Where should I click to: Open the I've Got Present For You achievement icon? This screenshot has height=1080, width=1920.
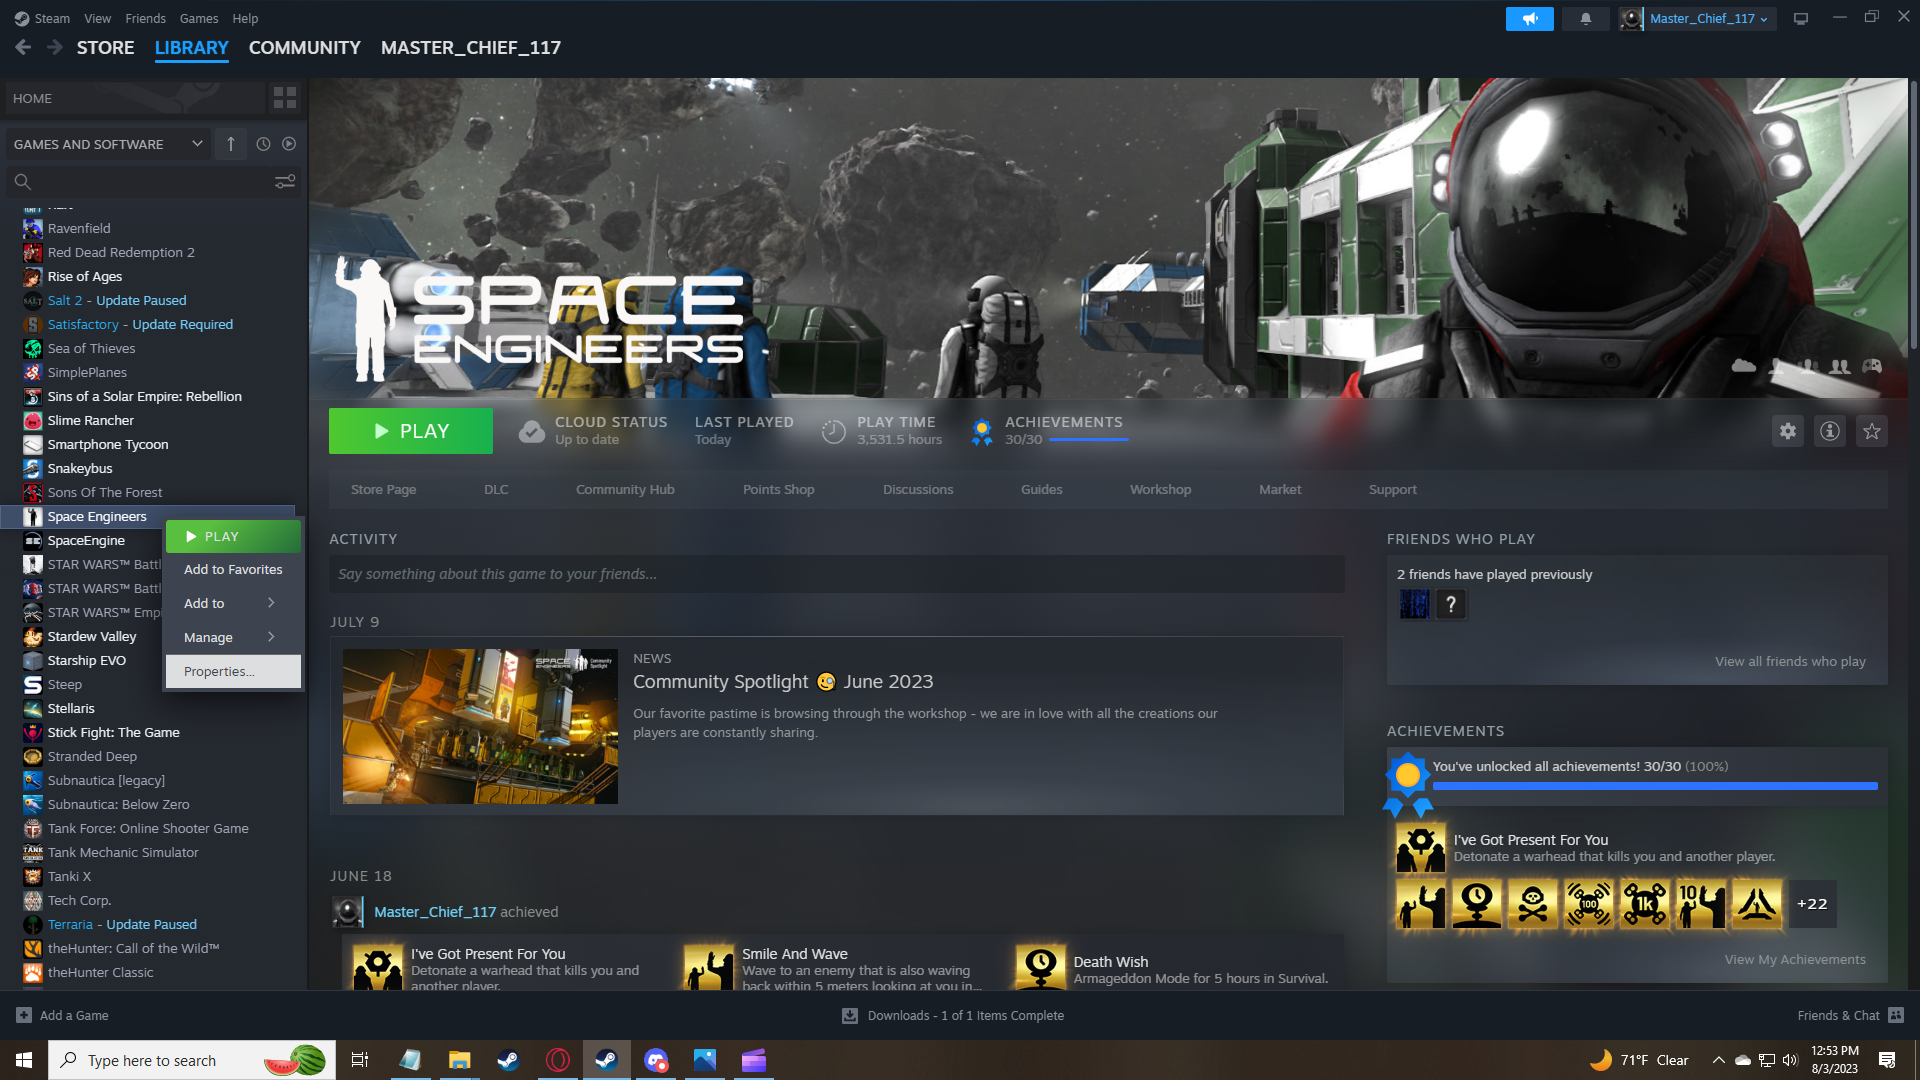click(1421, 848)
